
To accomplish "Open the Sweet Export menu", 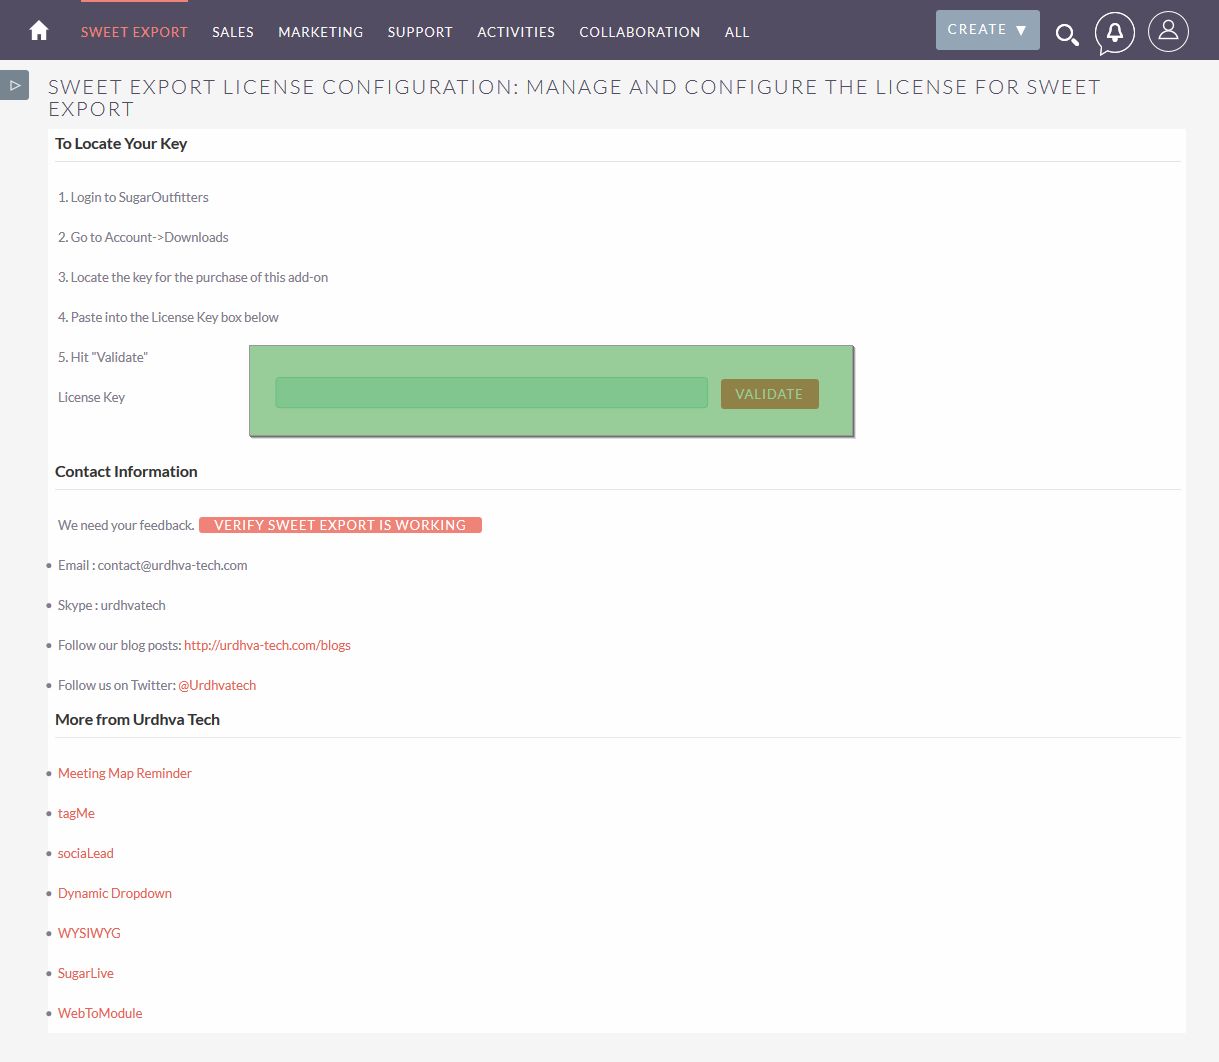I will pos(134,32).
